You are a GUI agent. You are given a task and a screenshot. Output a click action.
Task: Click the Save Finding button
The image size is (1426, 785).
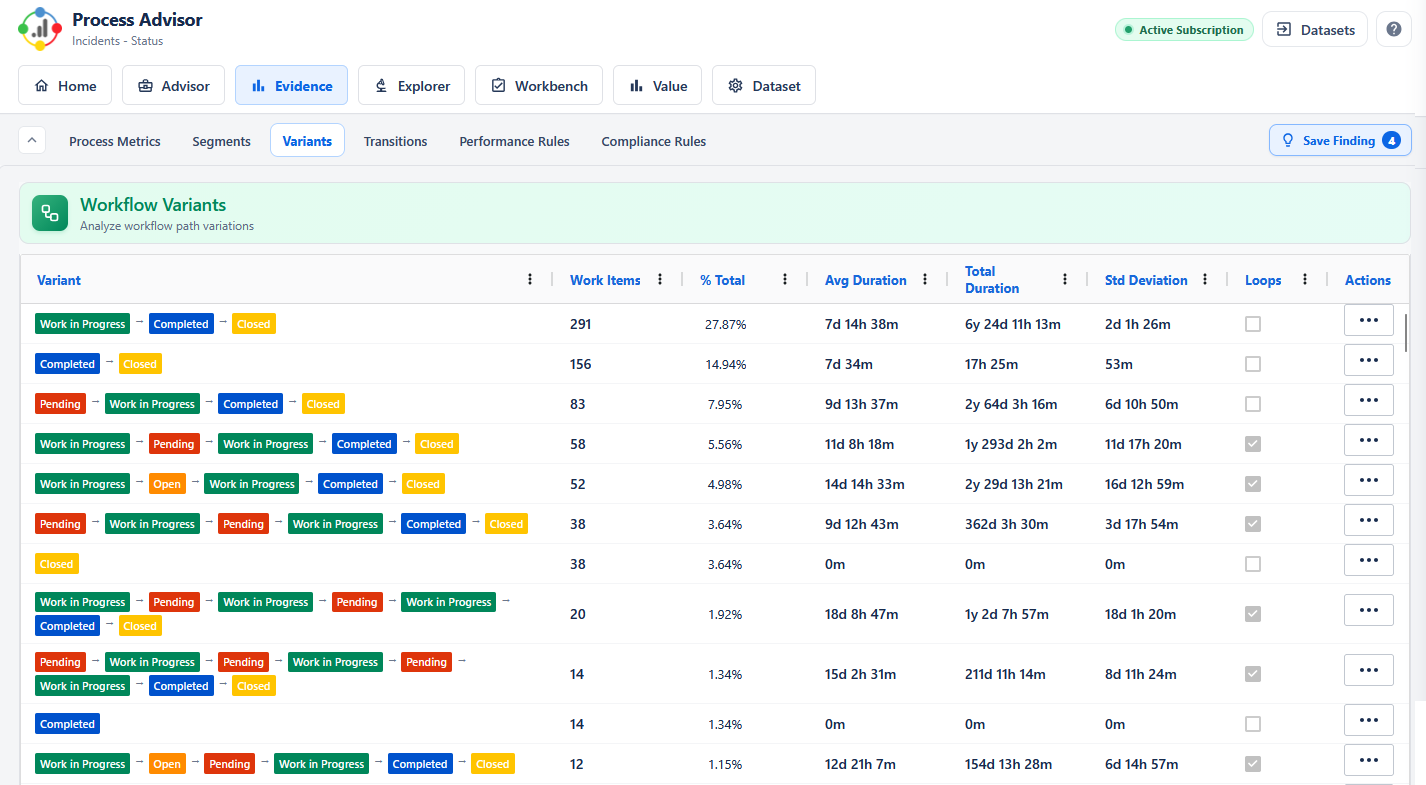[x=1340, y=141]
